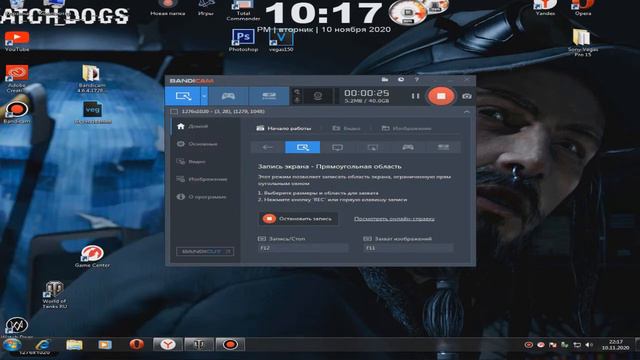Pause the current recording
640x360 pixels.
415,96
